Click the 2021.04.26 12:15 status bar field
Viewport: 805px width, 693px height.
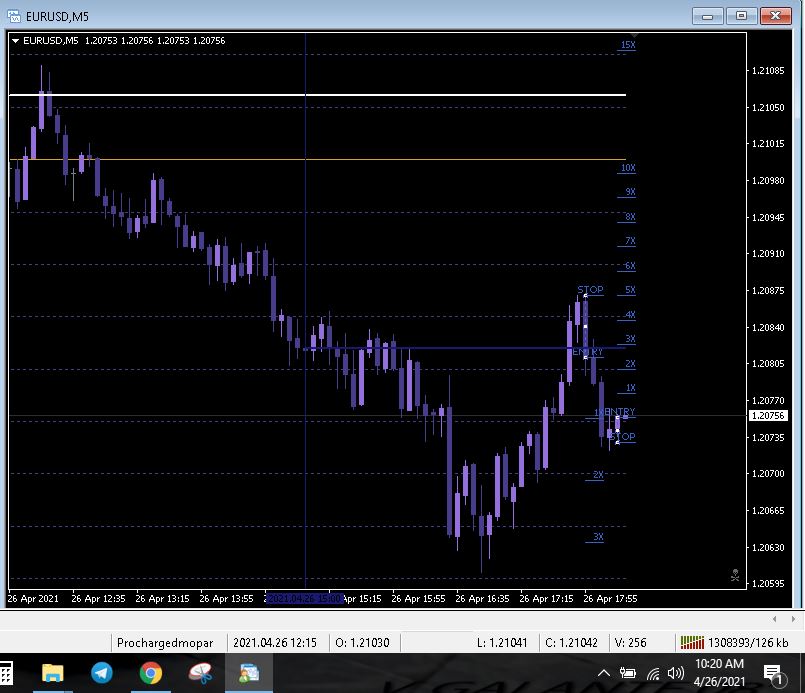pos(275,643)
